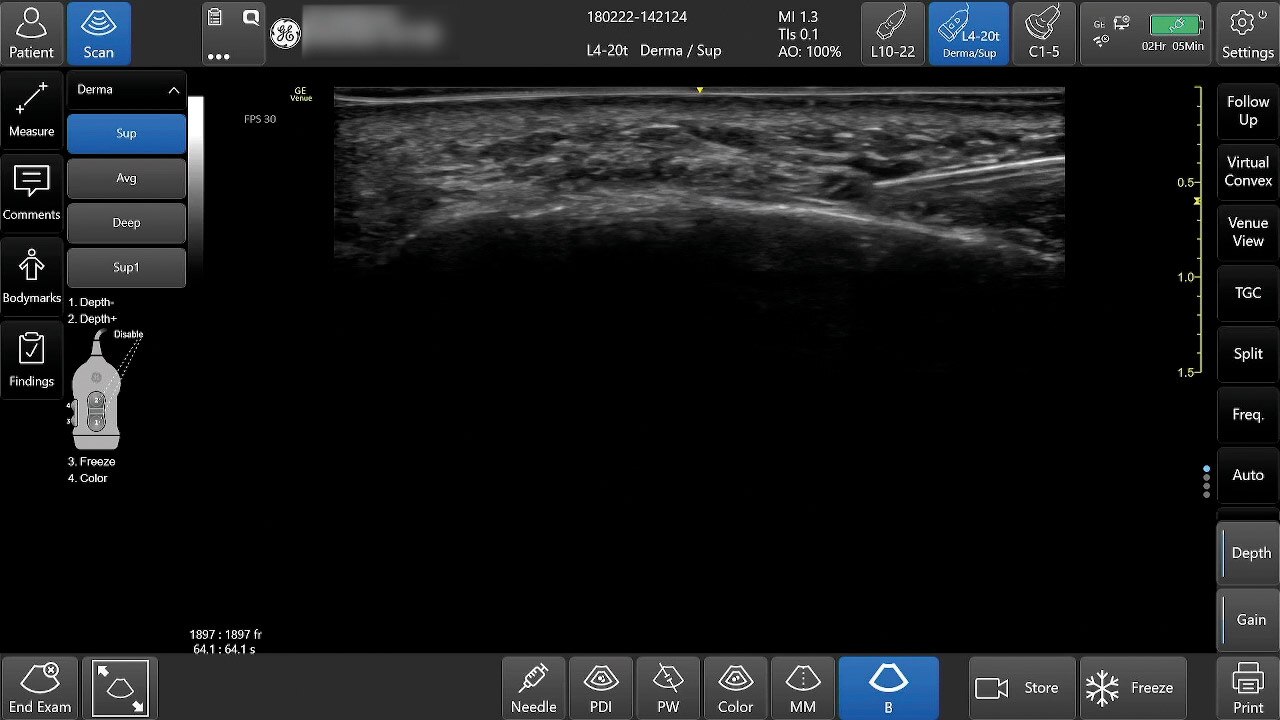Collapse the Derma preset dropdown
1280x720 pixels.
coord(173,90)
